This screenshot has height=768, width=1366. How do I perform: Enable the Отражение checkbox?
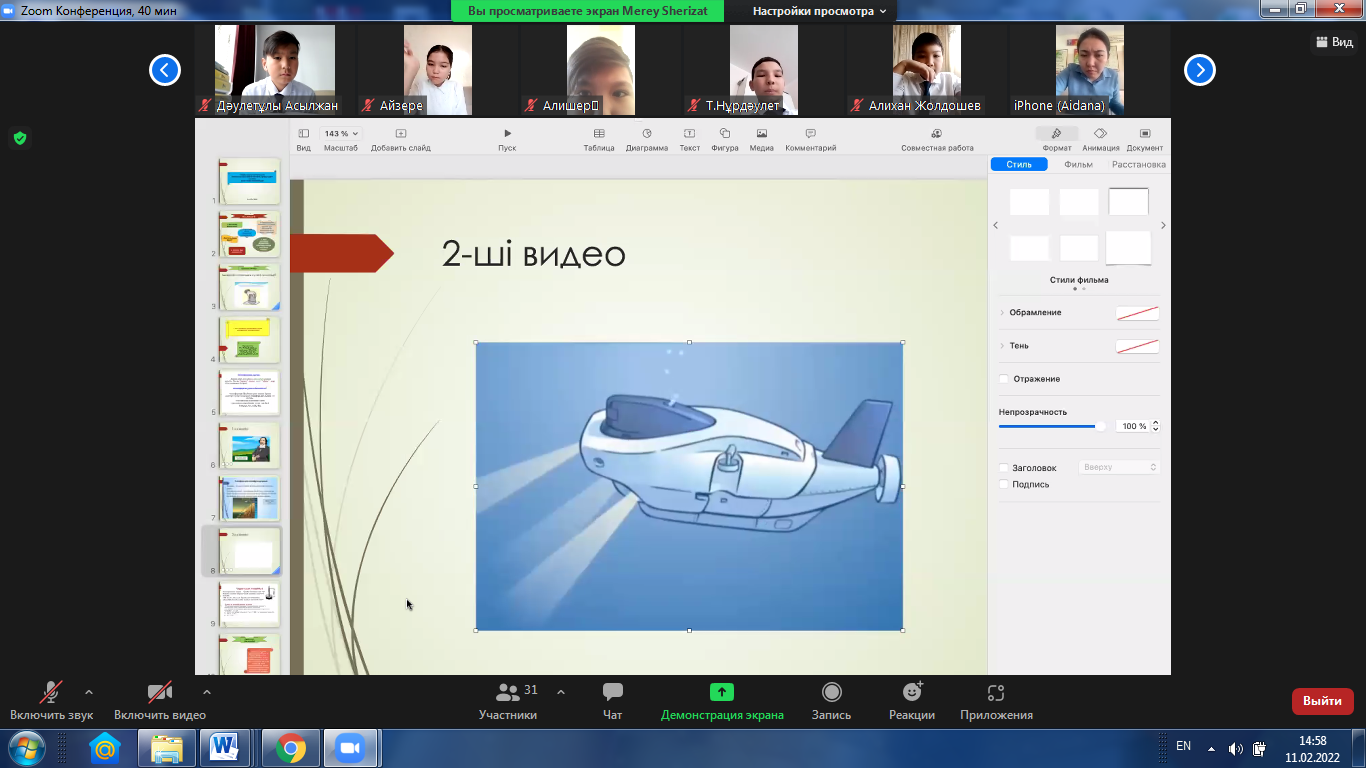(1004, 379)
